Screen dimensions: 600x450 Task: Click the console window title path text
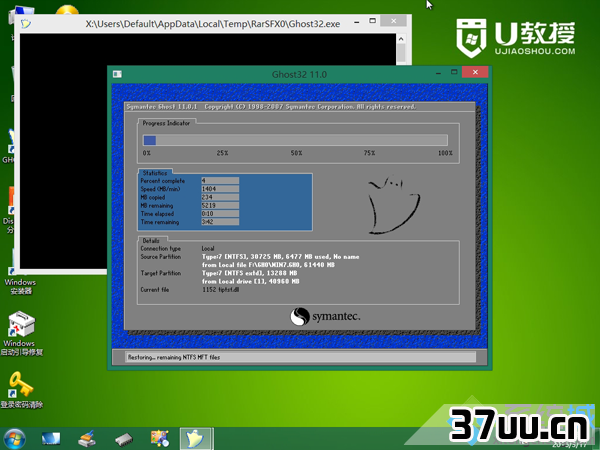click(213, 24)
